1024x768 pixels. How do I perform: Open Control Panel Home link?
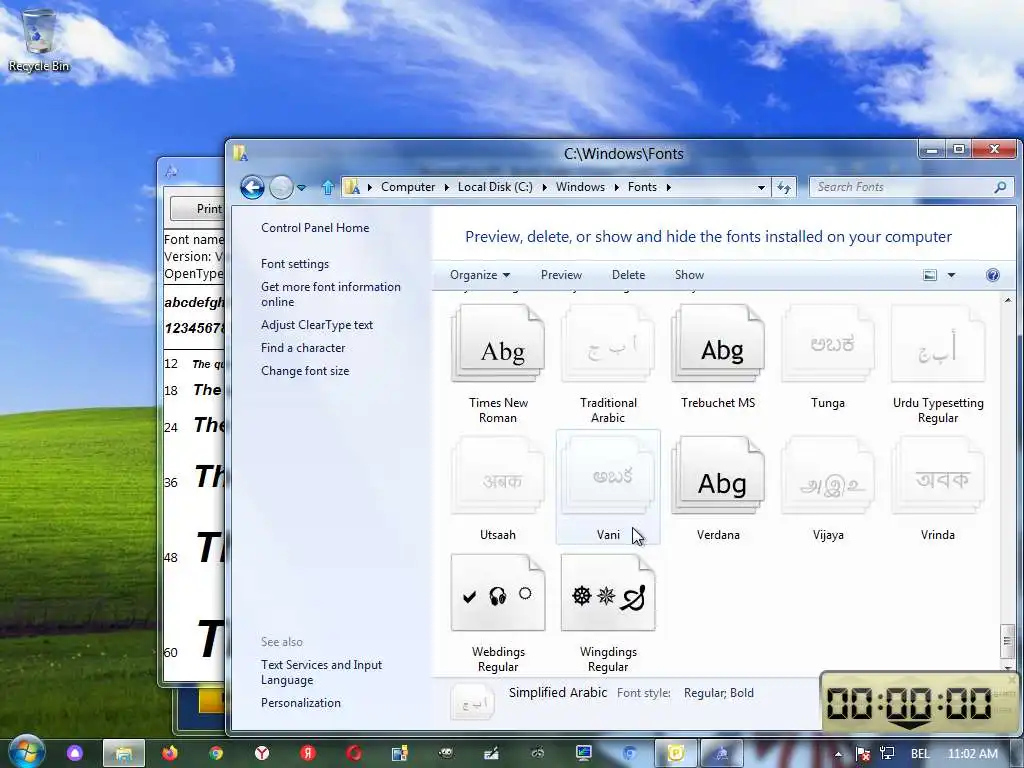point(315,228)
